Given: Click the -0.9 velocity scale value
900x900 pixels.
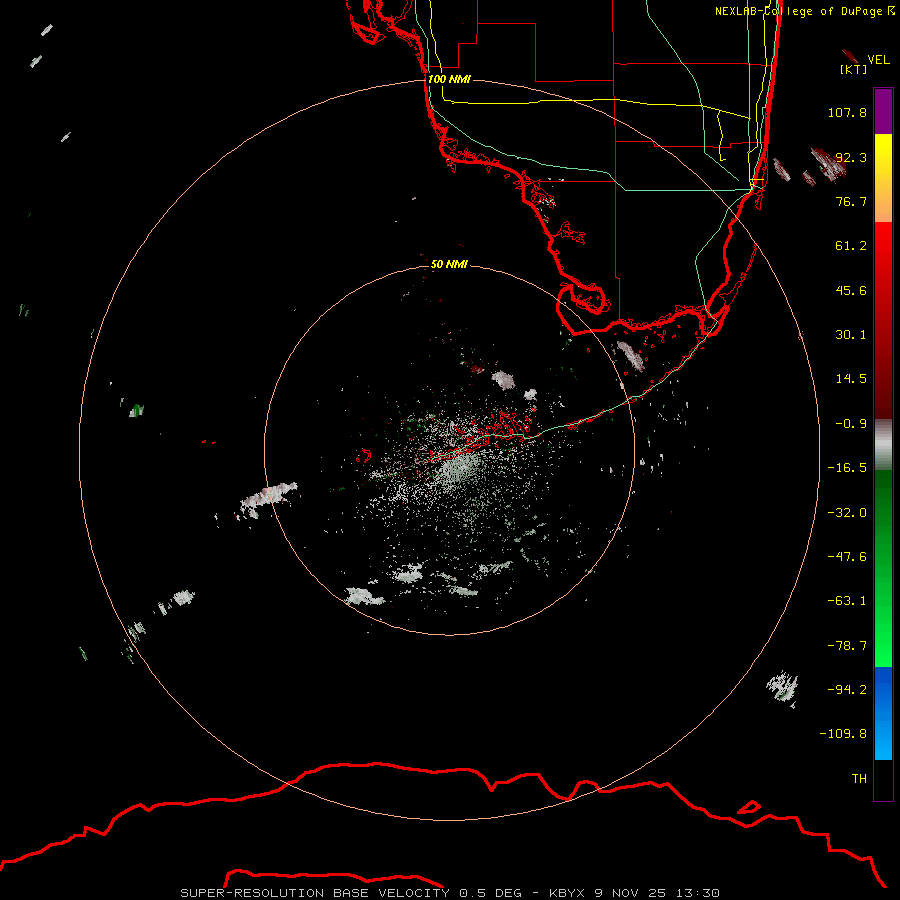Looking at the screenshot, I should coord(851,424).
